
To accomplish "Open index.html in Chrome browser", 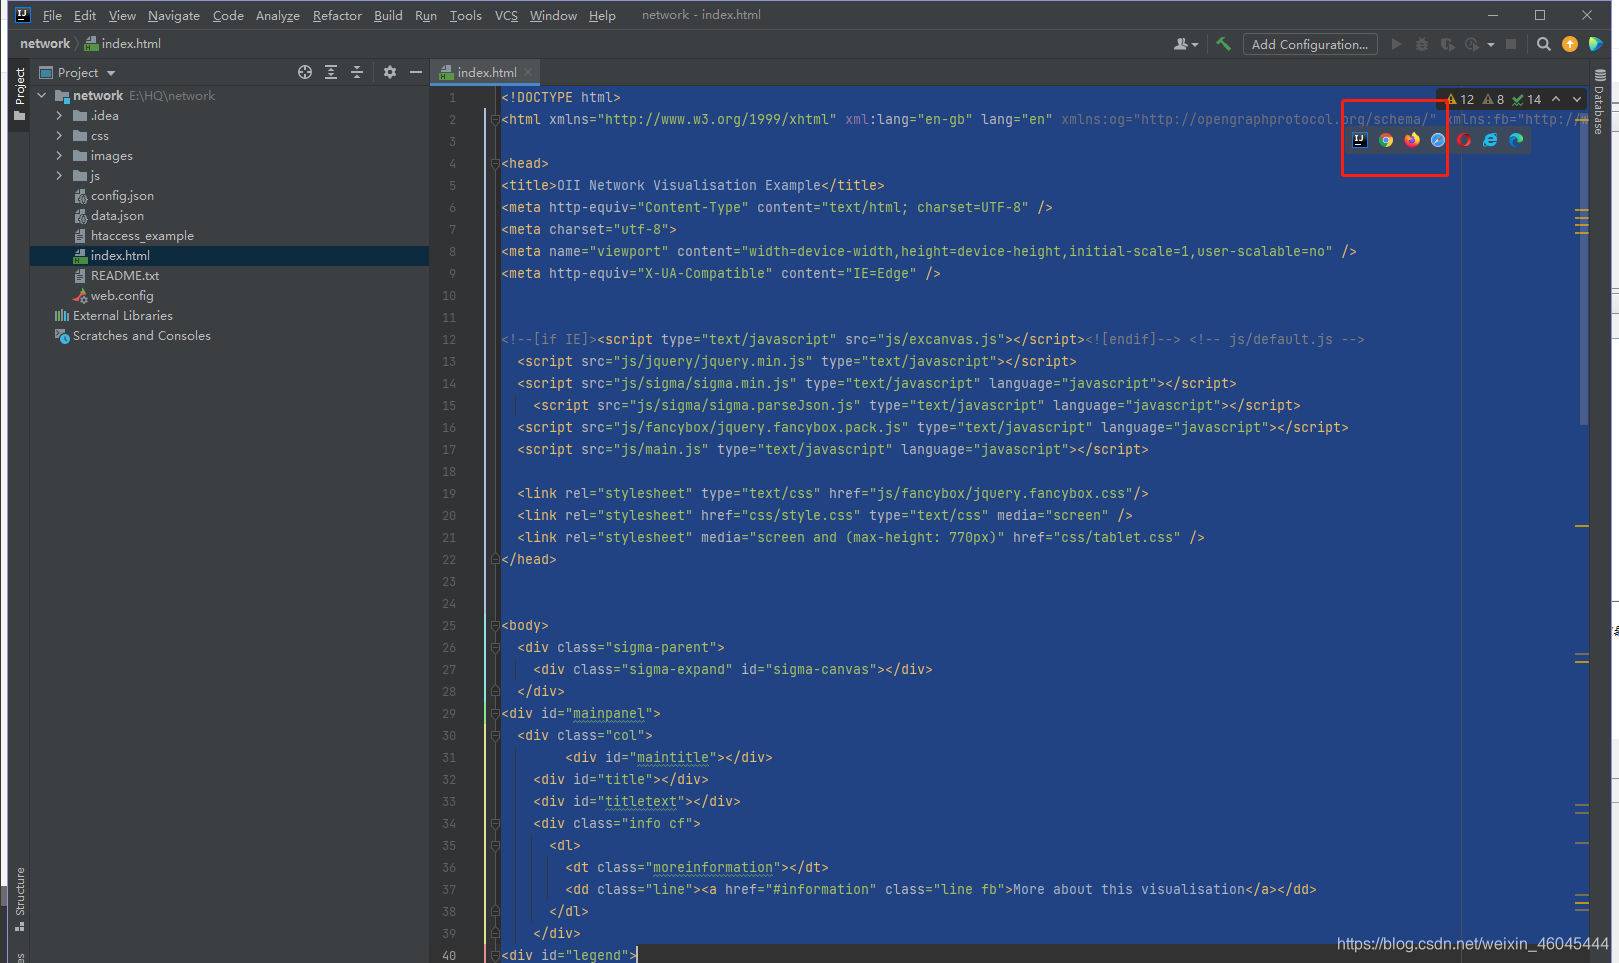I will 1386,140.
